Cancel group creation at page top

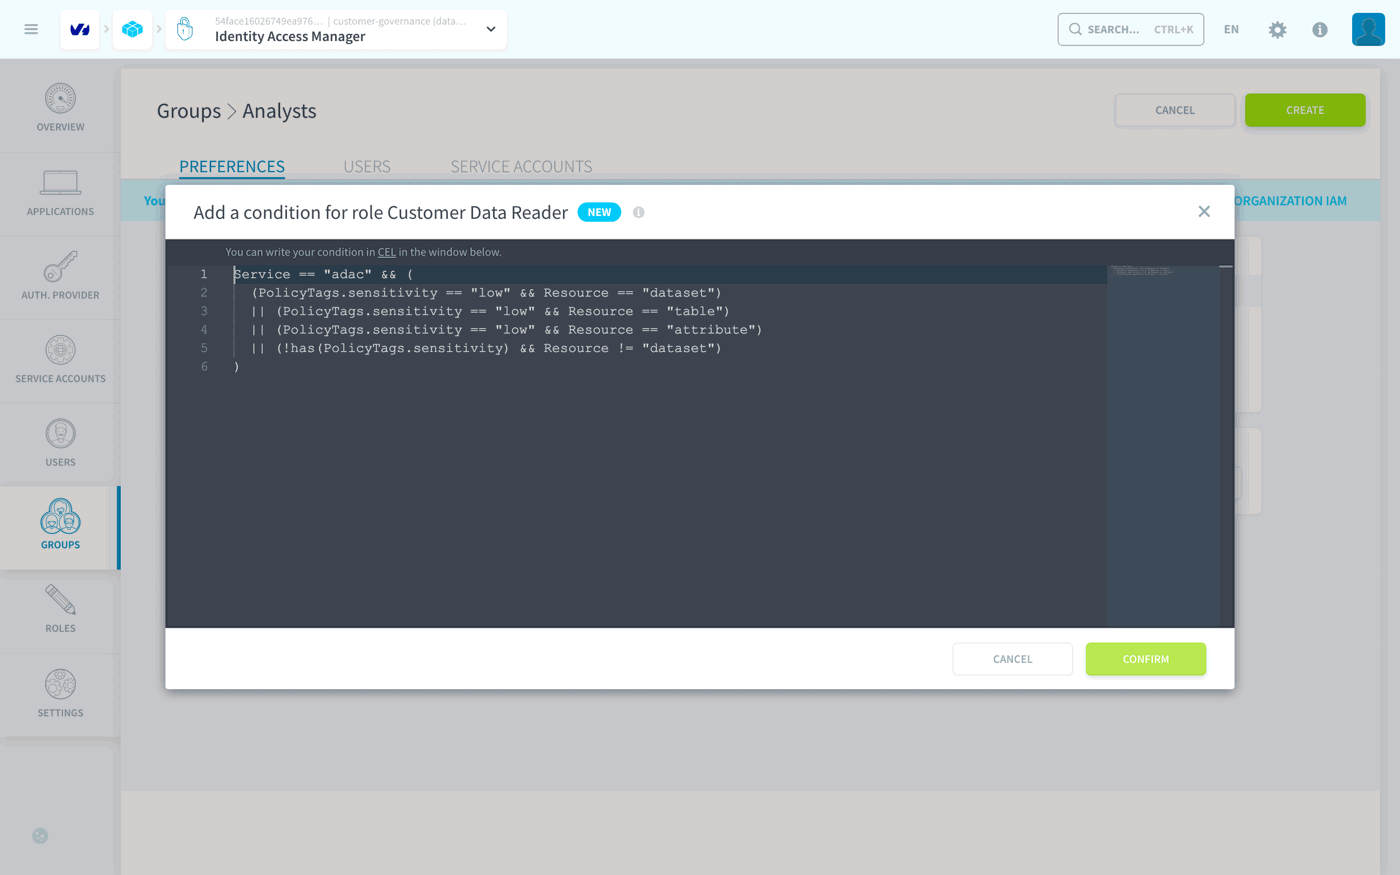(1175, 110)
